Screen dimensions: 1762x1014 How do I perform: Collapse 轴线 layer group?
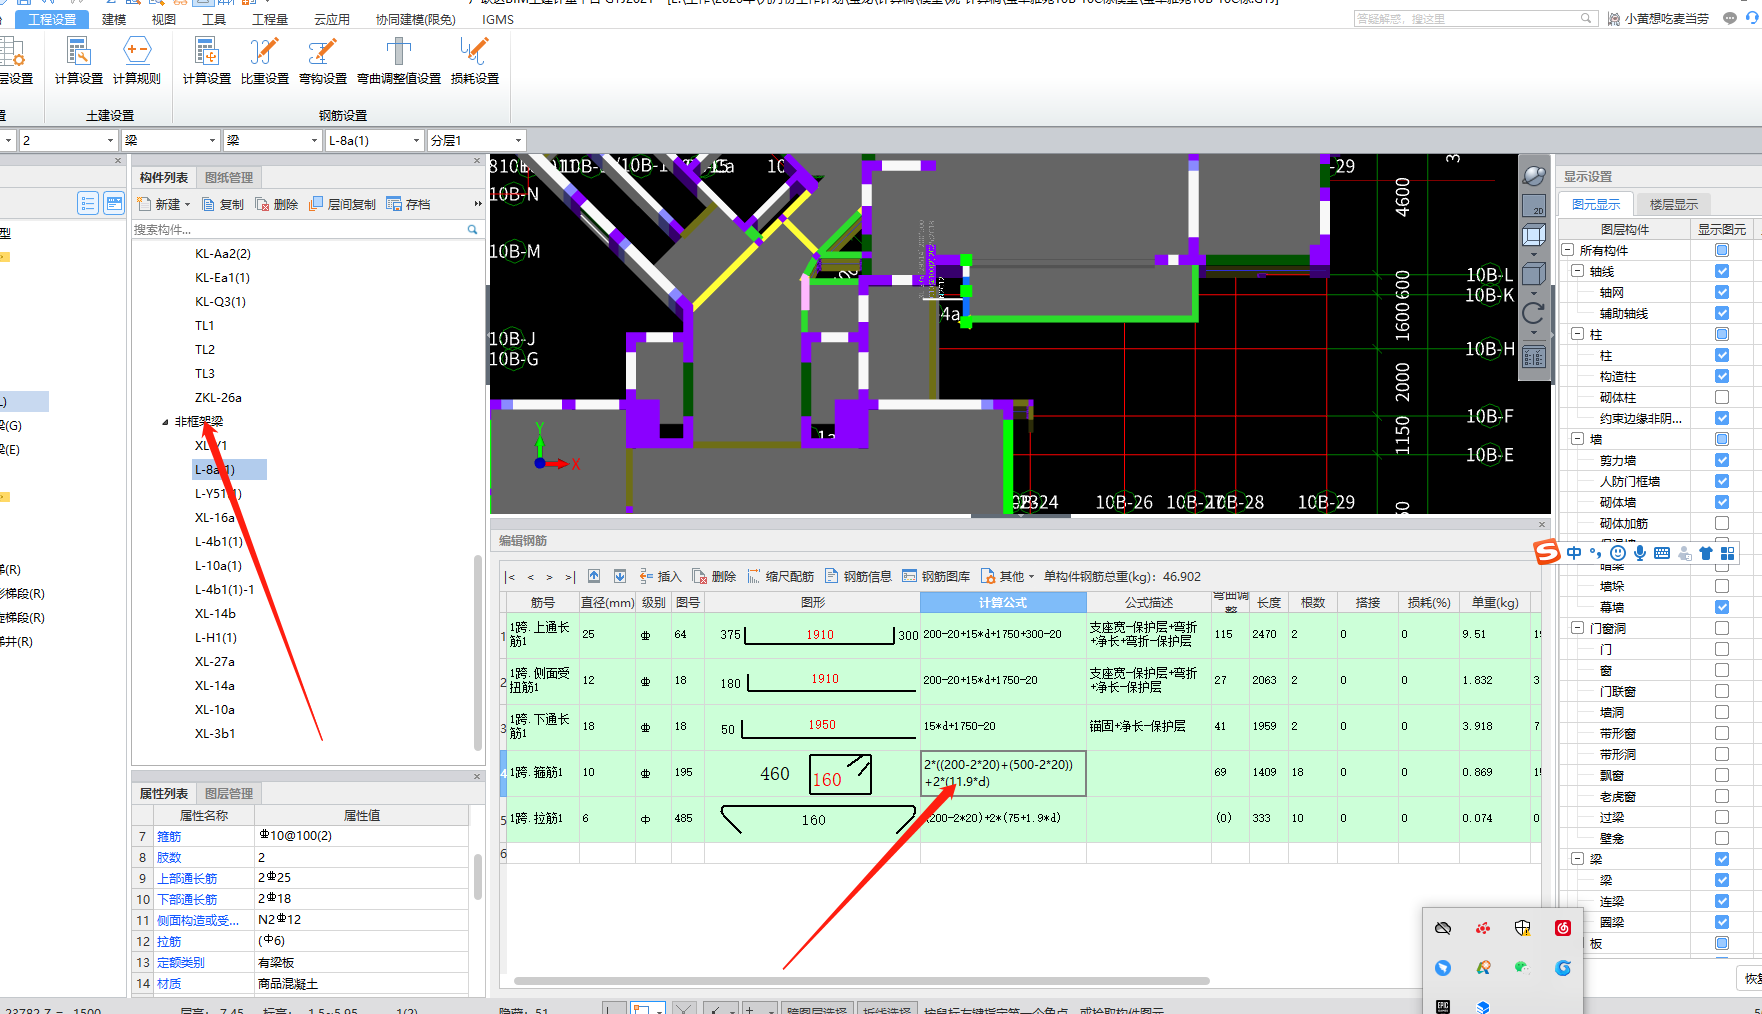coord(1577,271)
